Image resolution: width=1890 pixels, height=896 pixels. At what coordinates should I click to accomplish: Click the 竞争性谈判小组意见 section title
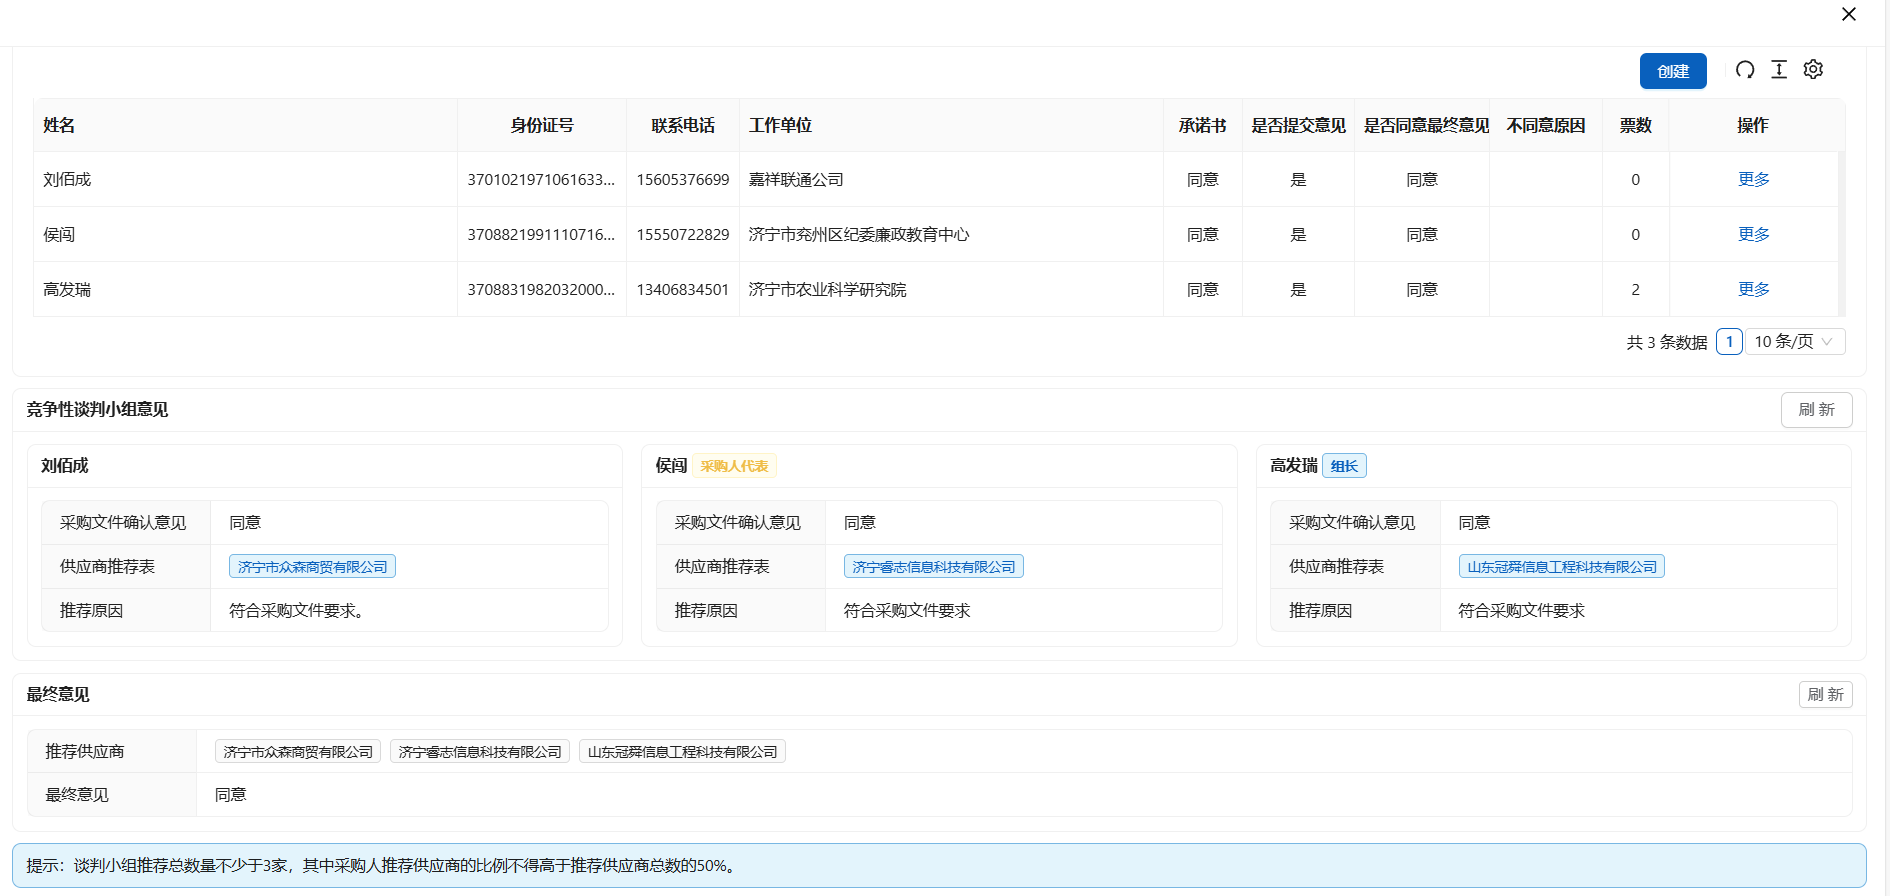pyautogui.click(x=97, y=410)
